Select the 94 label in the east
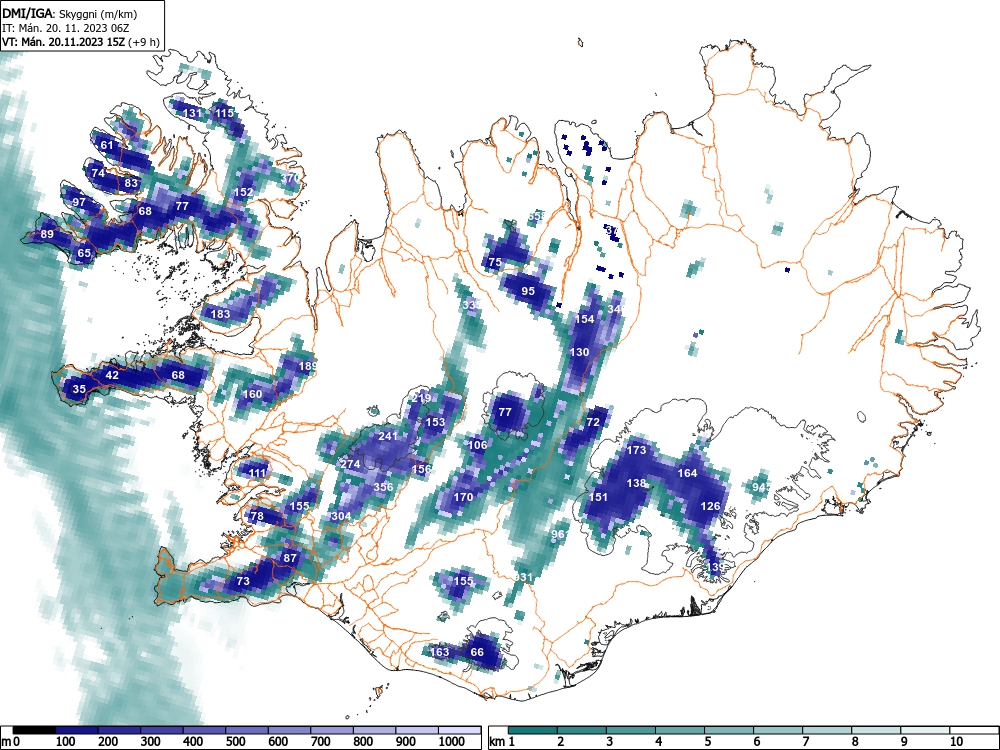Viewport: 1000px width, 750px height. point(759,487)
